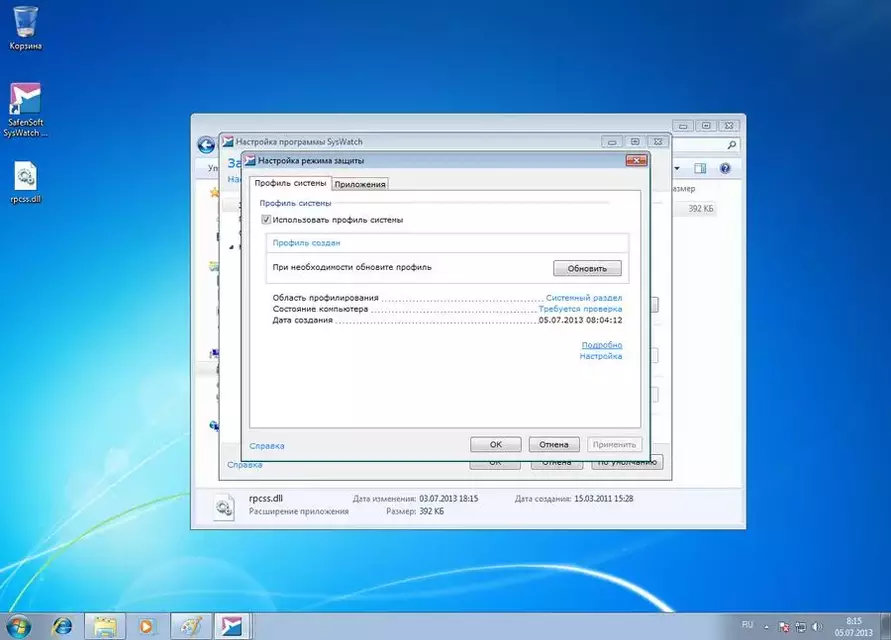Open the Windows Start menu
This screenshot has height=640, width=891.
pyautogui.click(x=18, y=626)
